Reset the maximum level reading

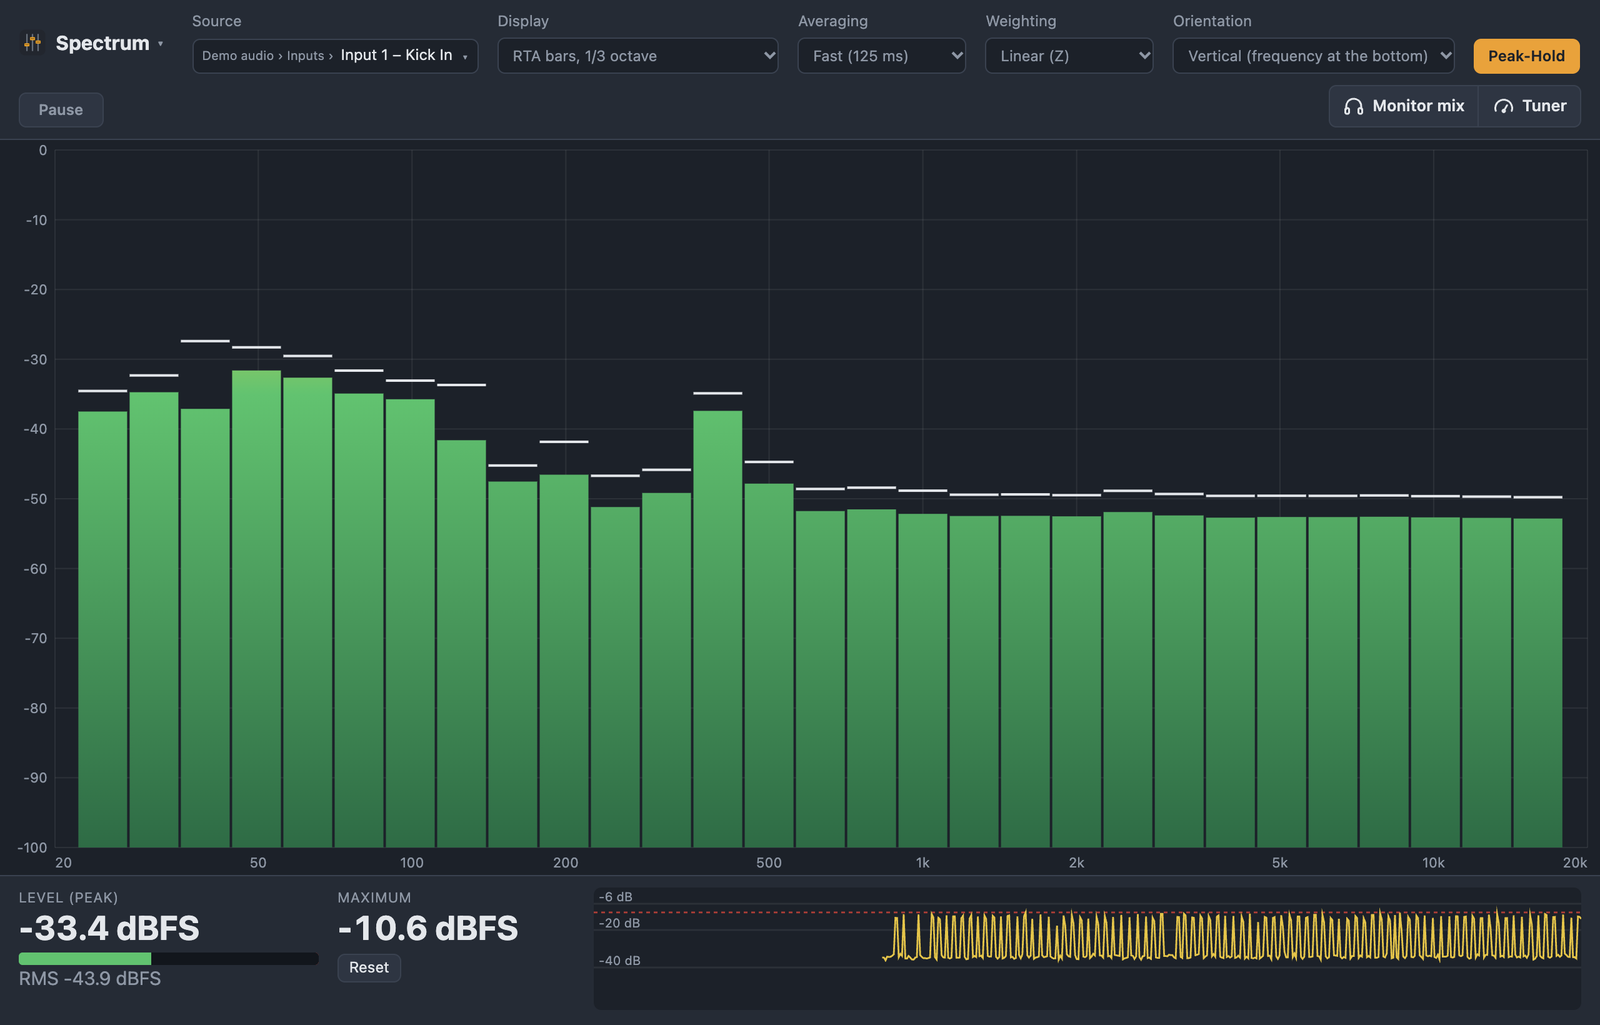click(x=369, y=968)
